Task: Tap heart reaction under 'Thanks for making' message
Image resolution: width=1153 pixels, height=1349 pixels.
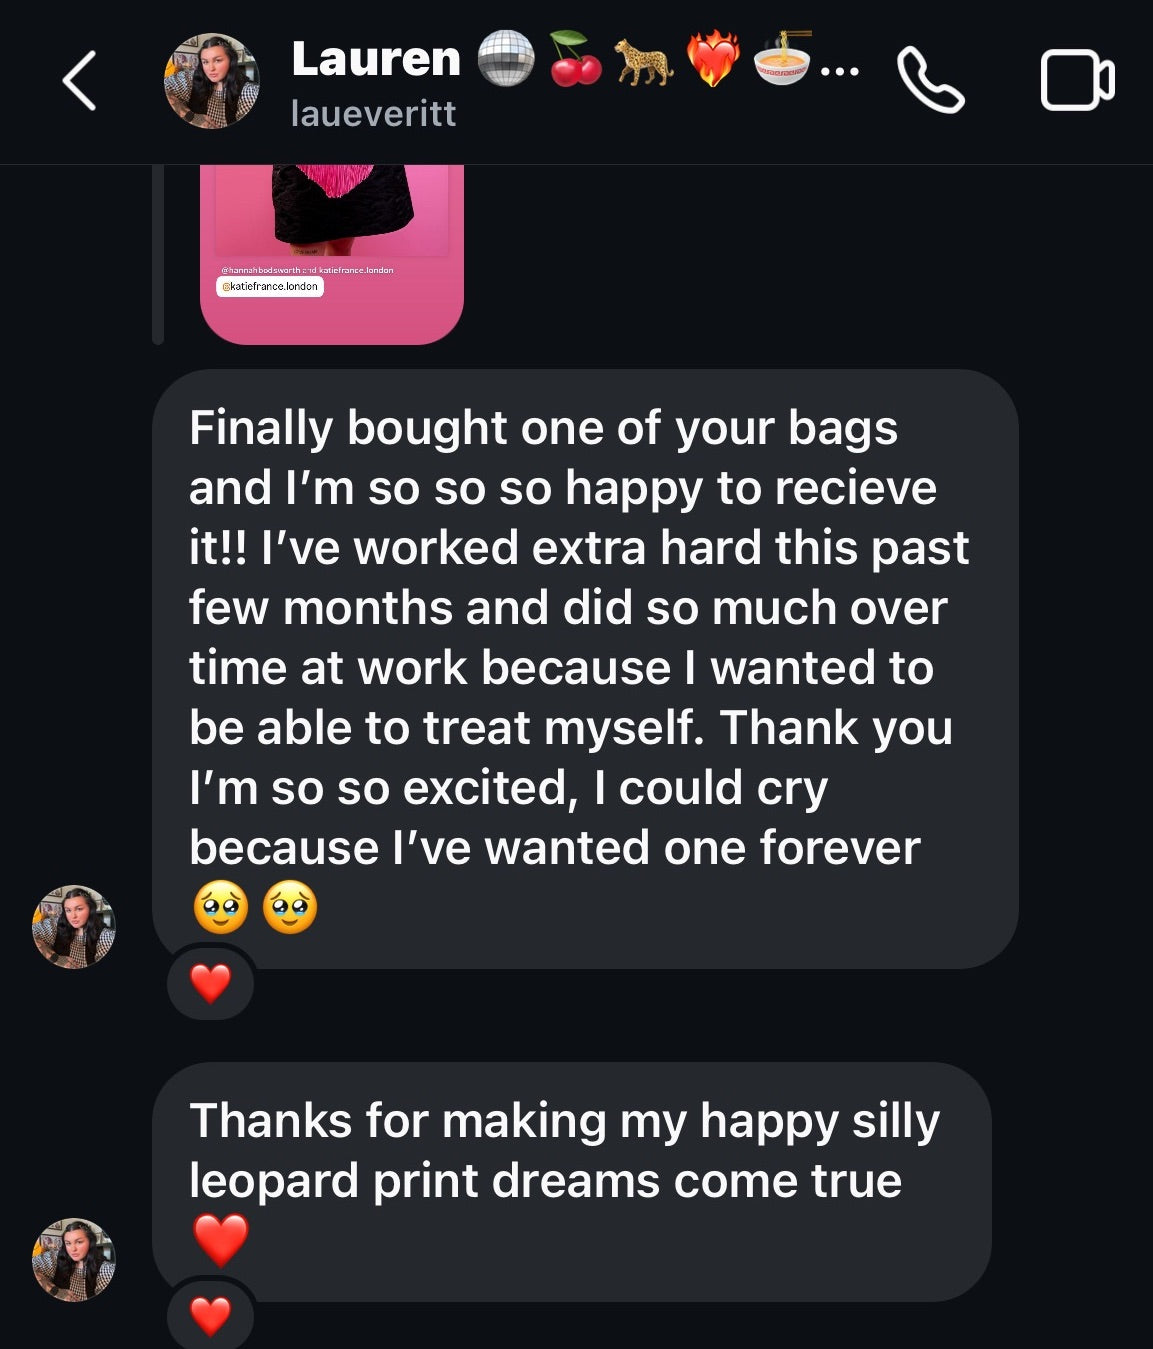Action: click(210, 1315)
